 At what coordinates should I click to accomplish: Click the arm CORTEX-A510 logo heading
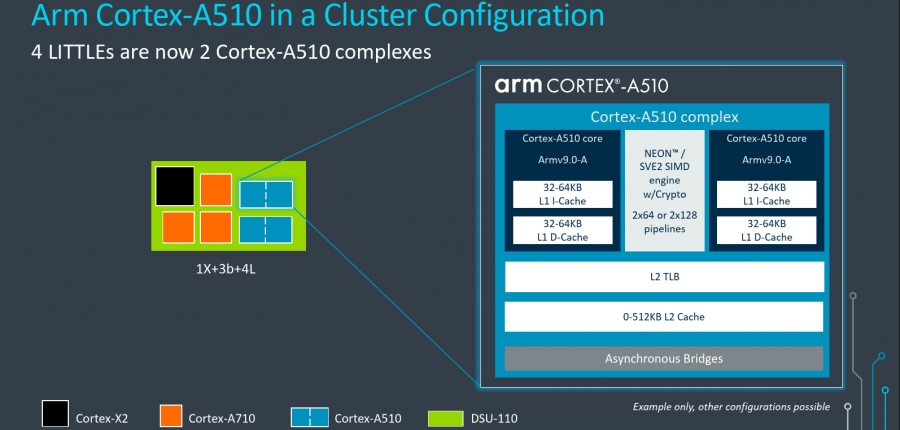[581, 86]
